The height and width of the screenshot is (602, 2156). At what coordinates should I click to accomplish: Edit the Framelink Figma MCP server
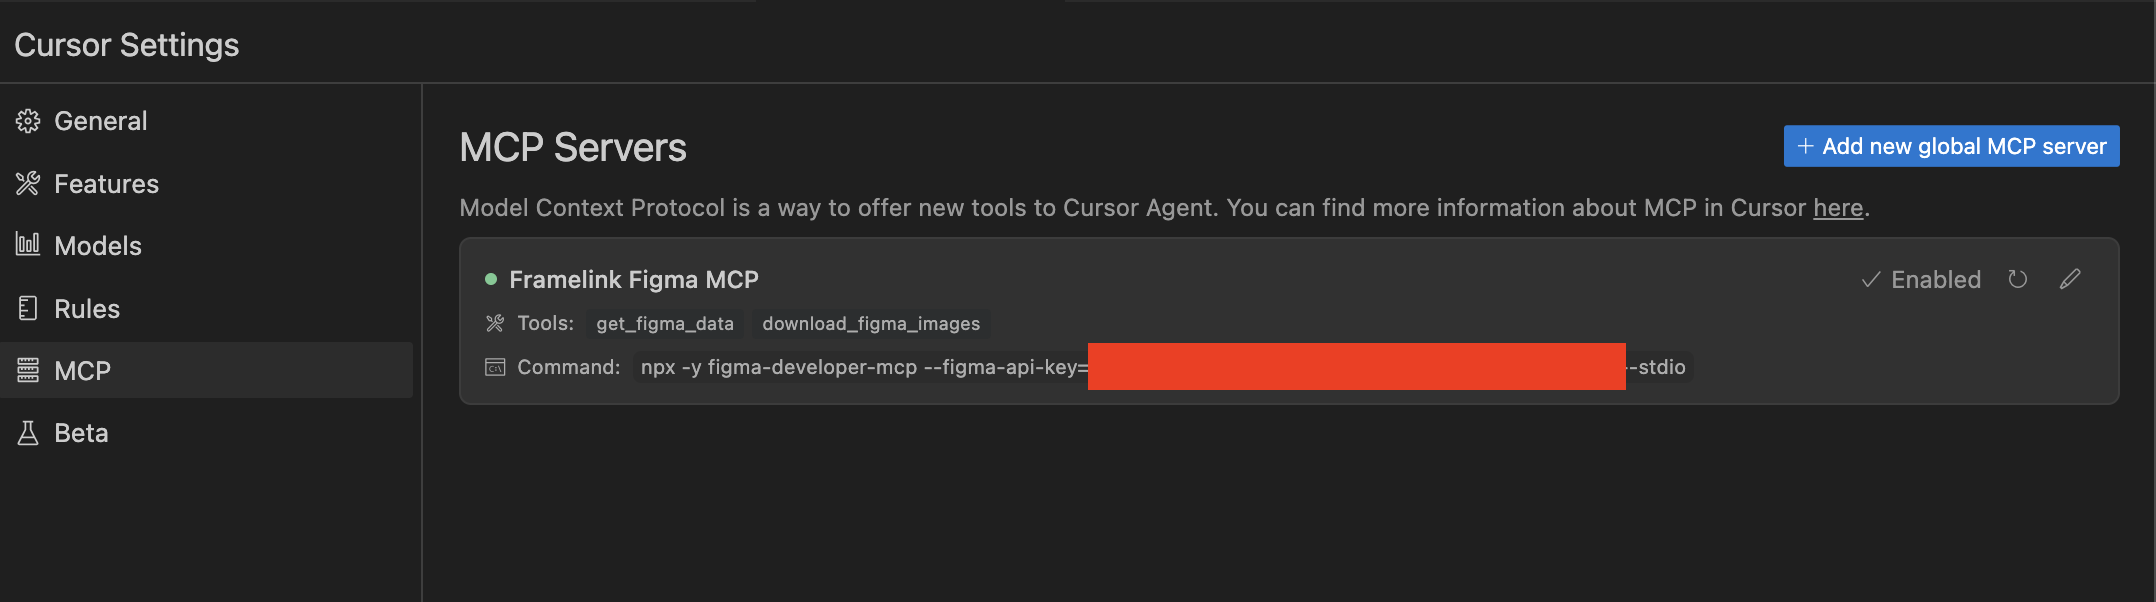pyautogui.click(x=2070, y=279)
